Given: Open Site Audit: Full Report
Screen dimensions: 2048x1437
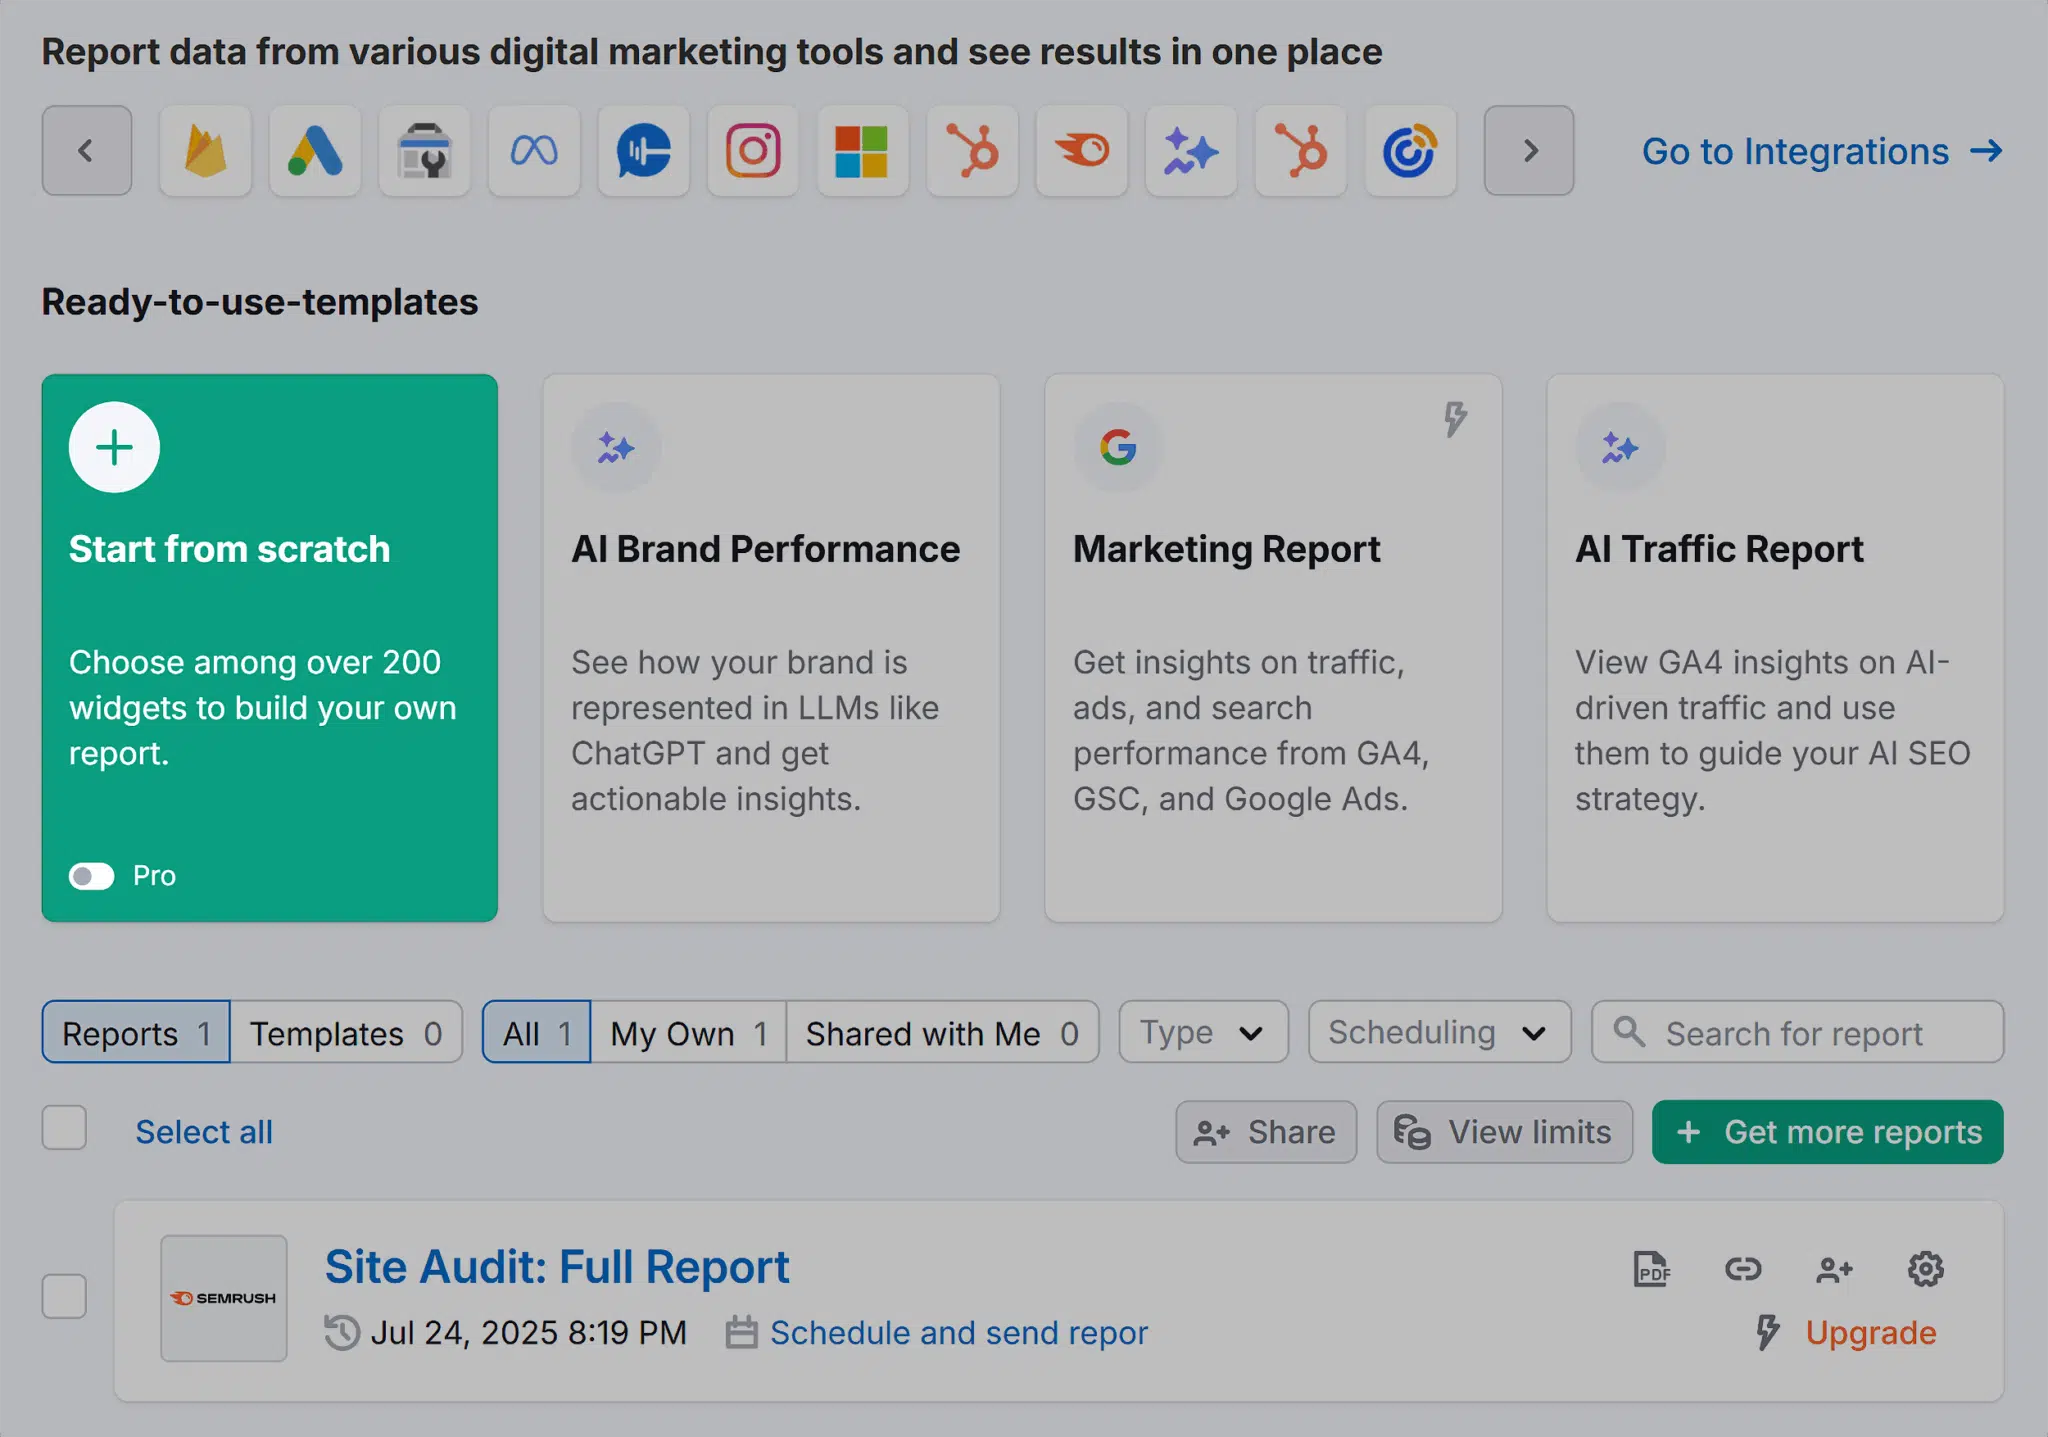Looking at the screenshot, I should pos(557,1267).
